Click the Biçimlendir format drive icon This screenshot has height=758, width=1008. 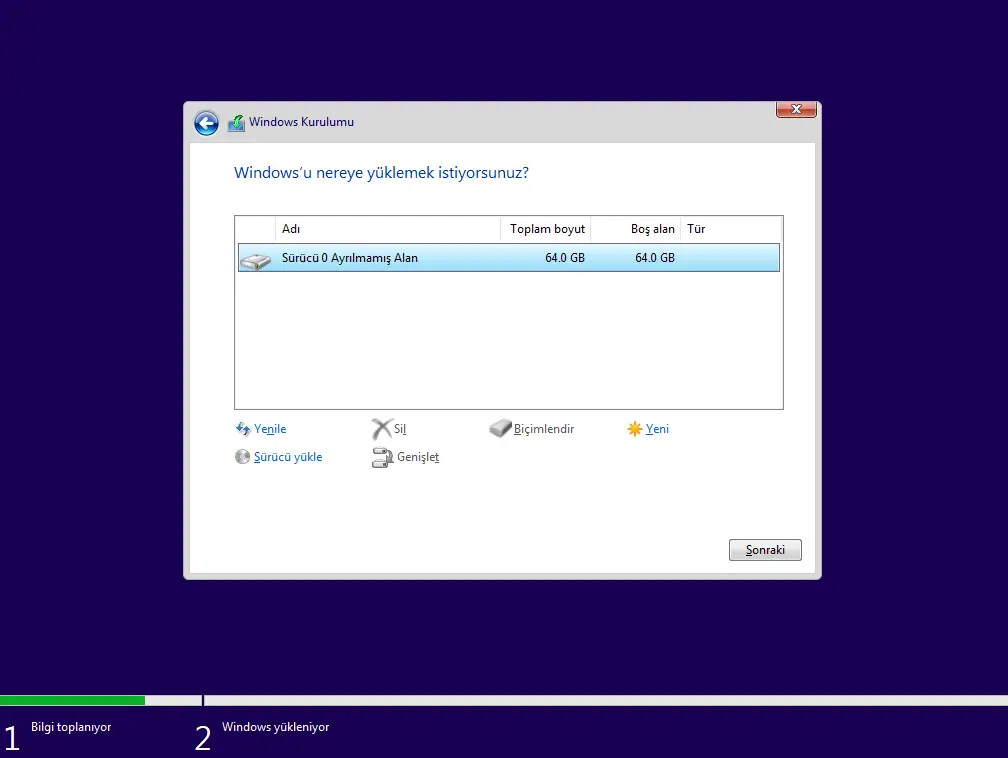coord(500,428)
